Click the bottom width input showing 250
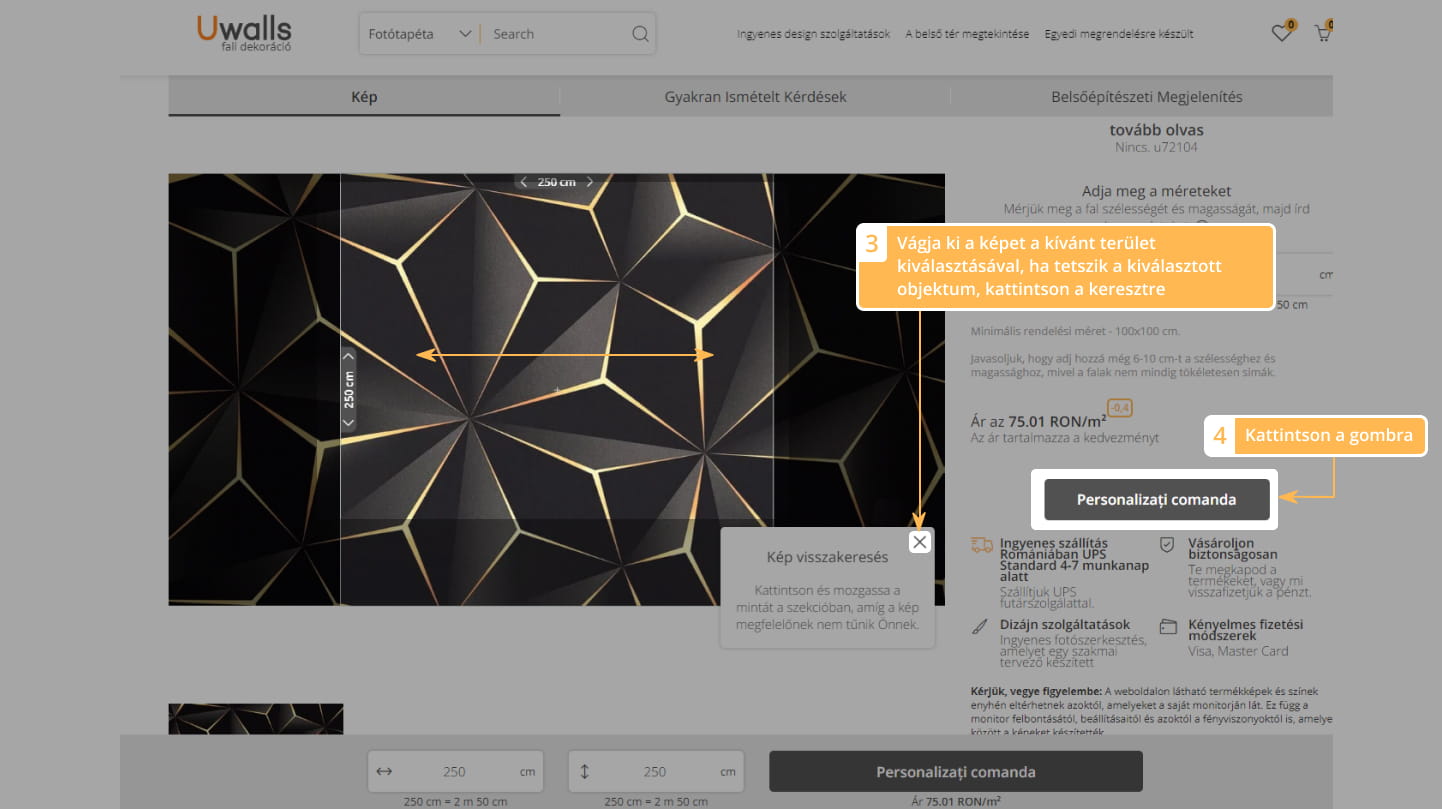 455,772
